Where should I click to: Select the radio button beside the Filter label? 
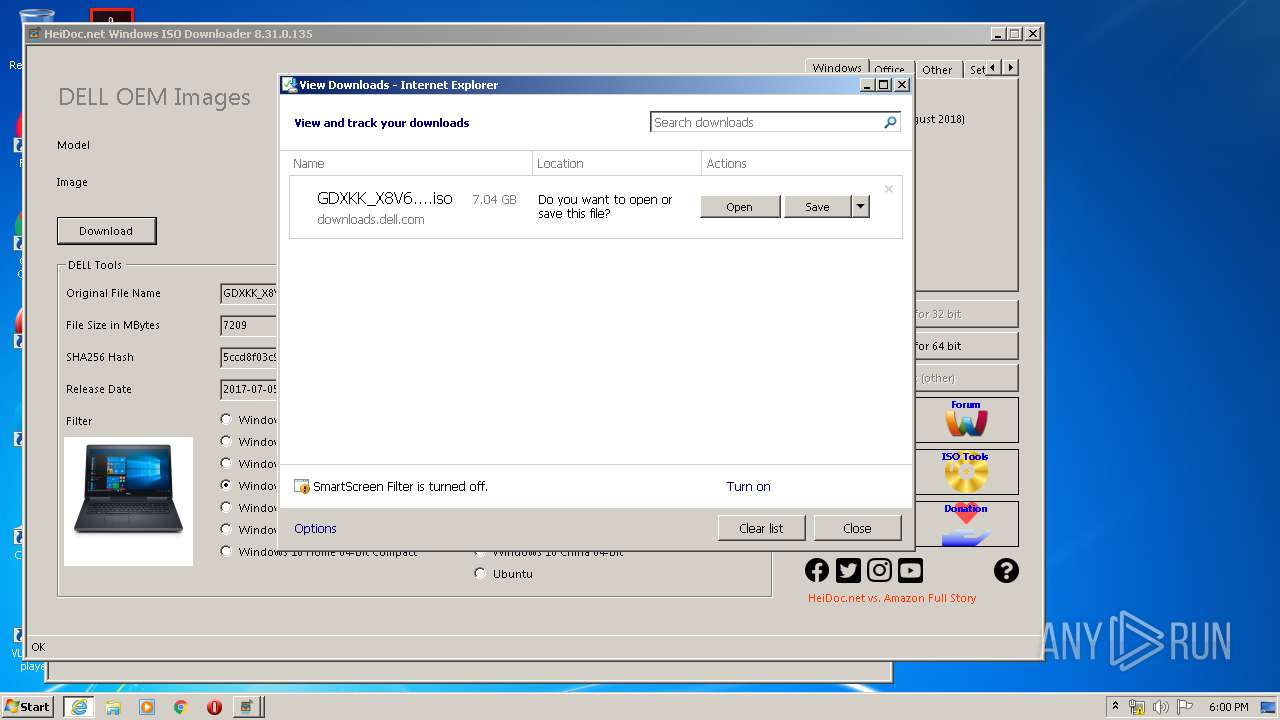point(226,419)
